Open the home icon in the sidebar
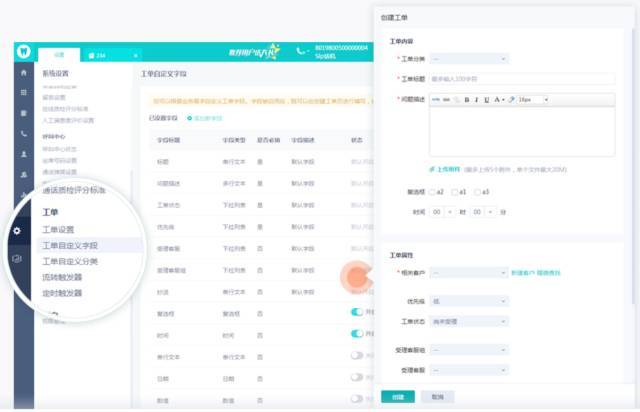This screenshot has height=412, width=640. point(24,73)
